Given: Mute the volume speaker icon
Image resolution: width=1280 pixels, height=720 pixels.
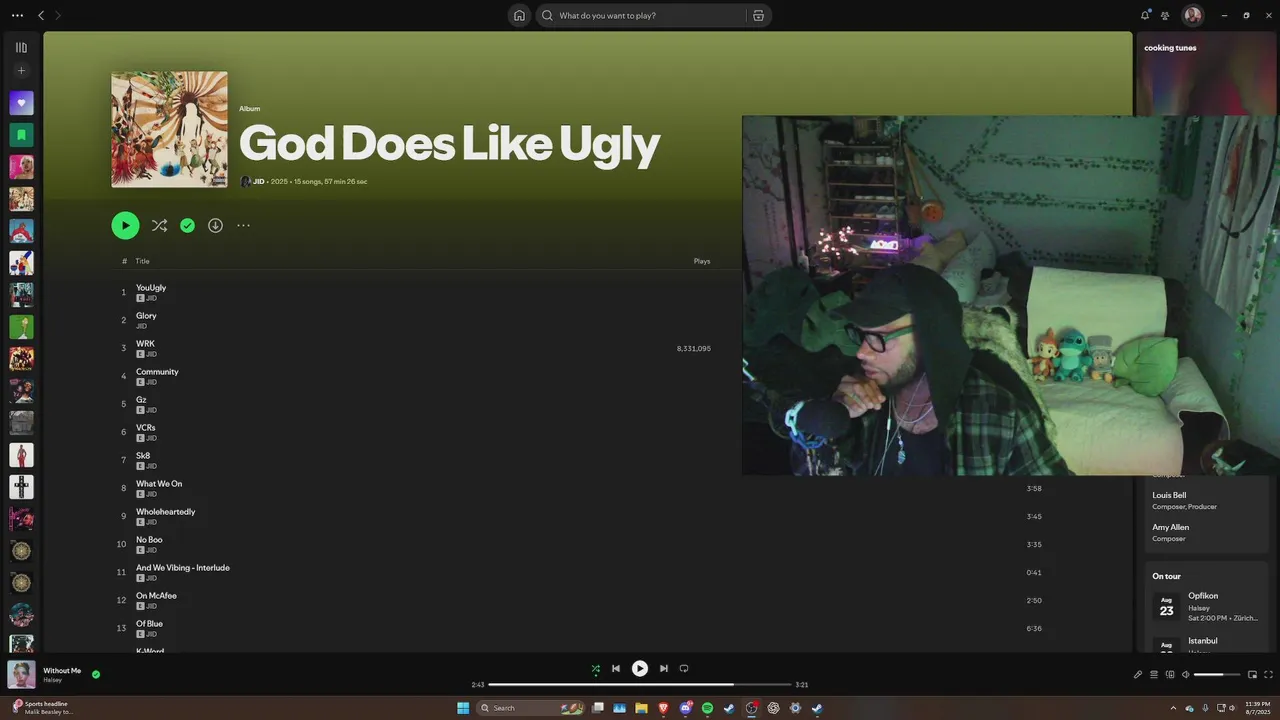Looking at the screenshot, I should (x=1186, y=674).
